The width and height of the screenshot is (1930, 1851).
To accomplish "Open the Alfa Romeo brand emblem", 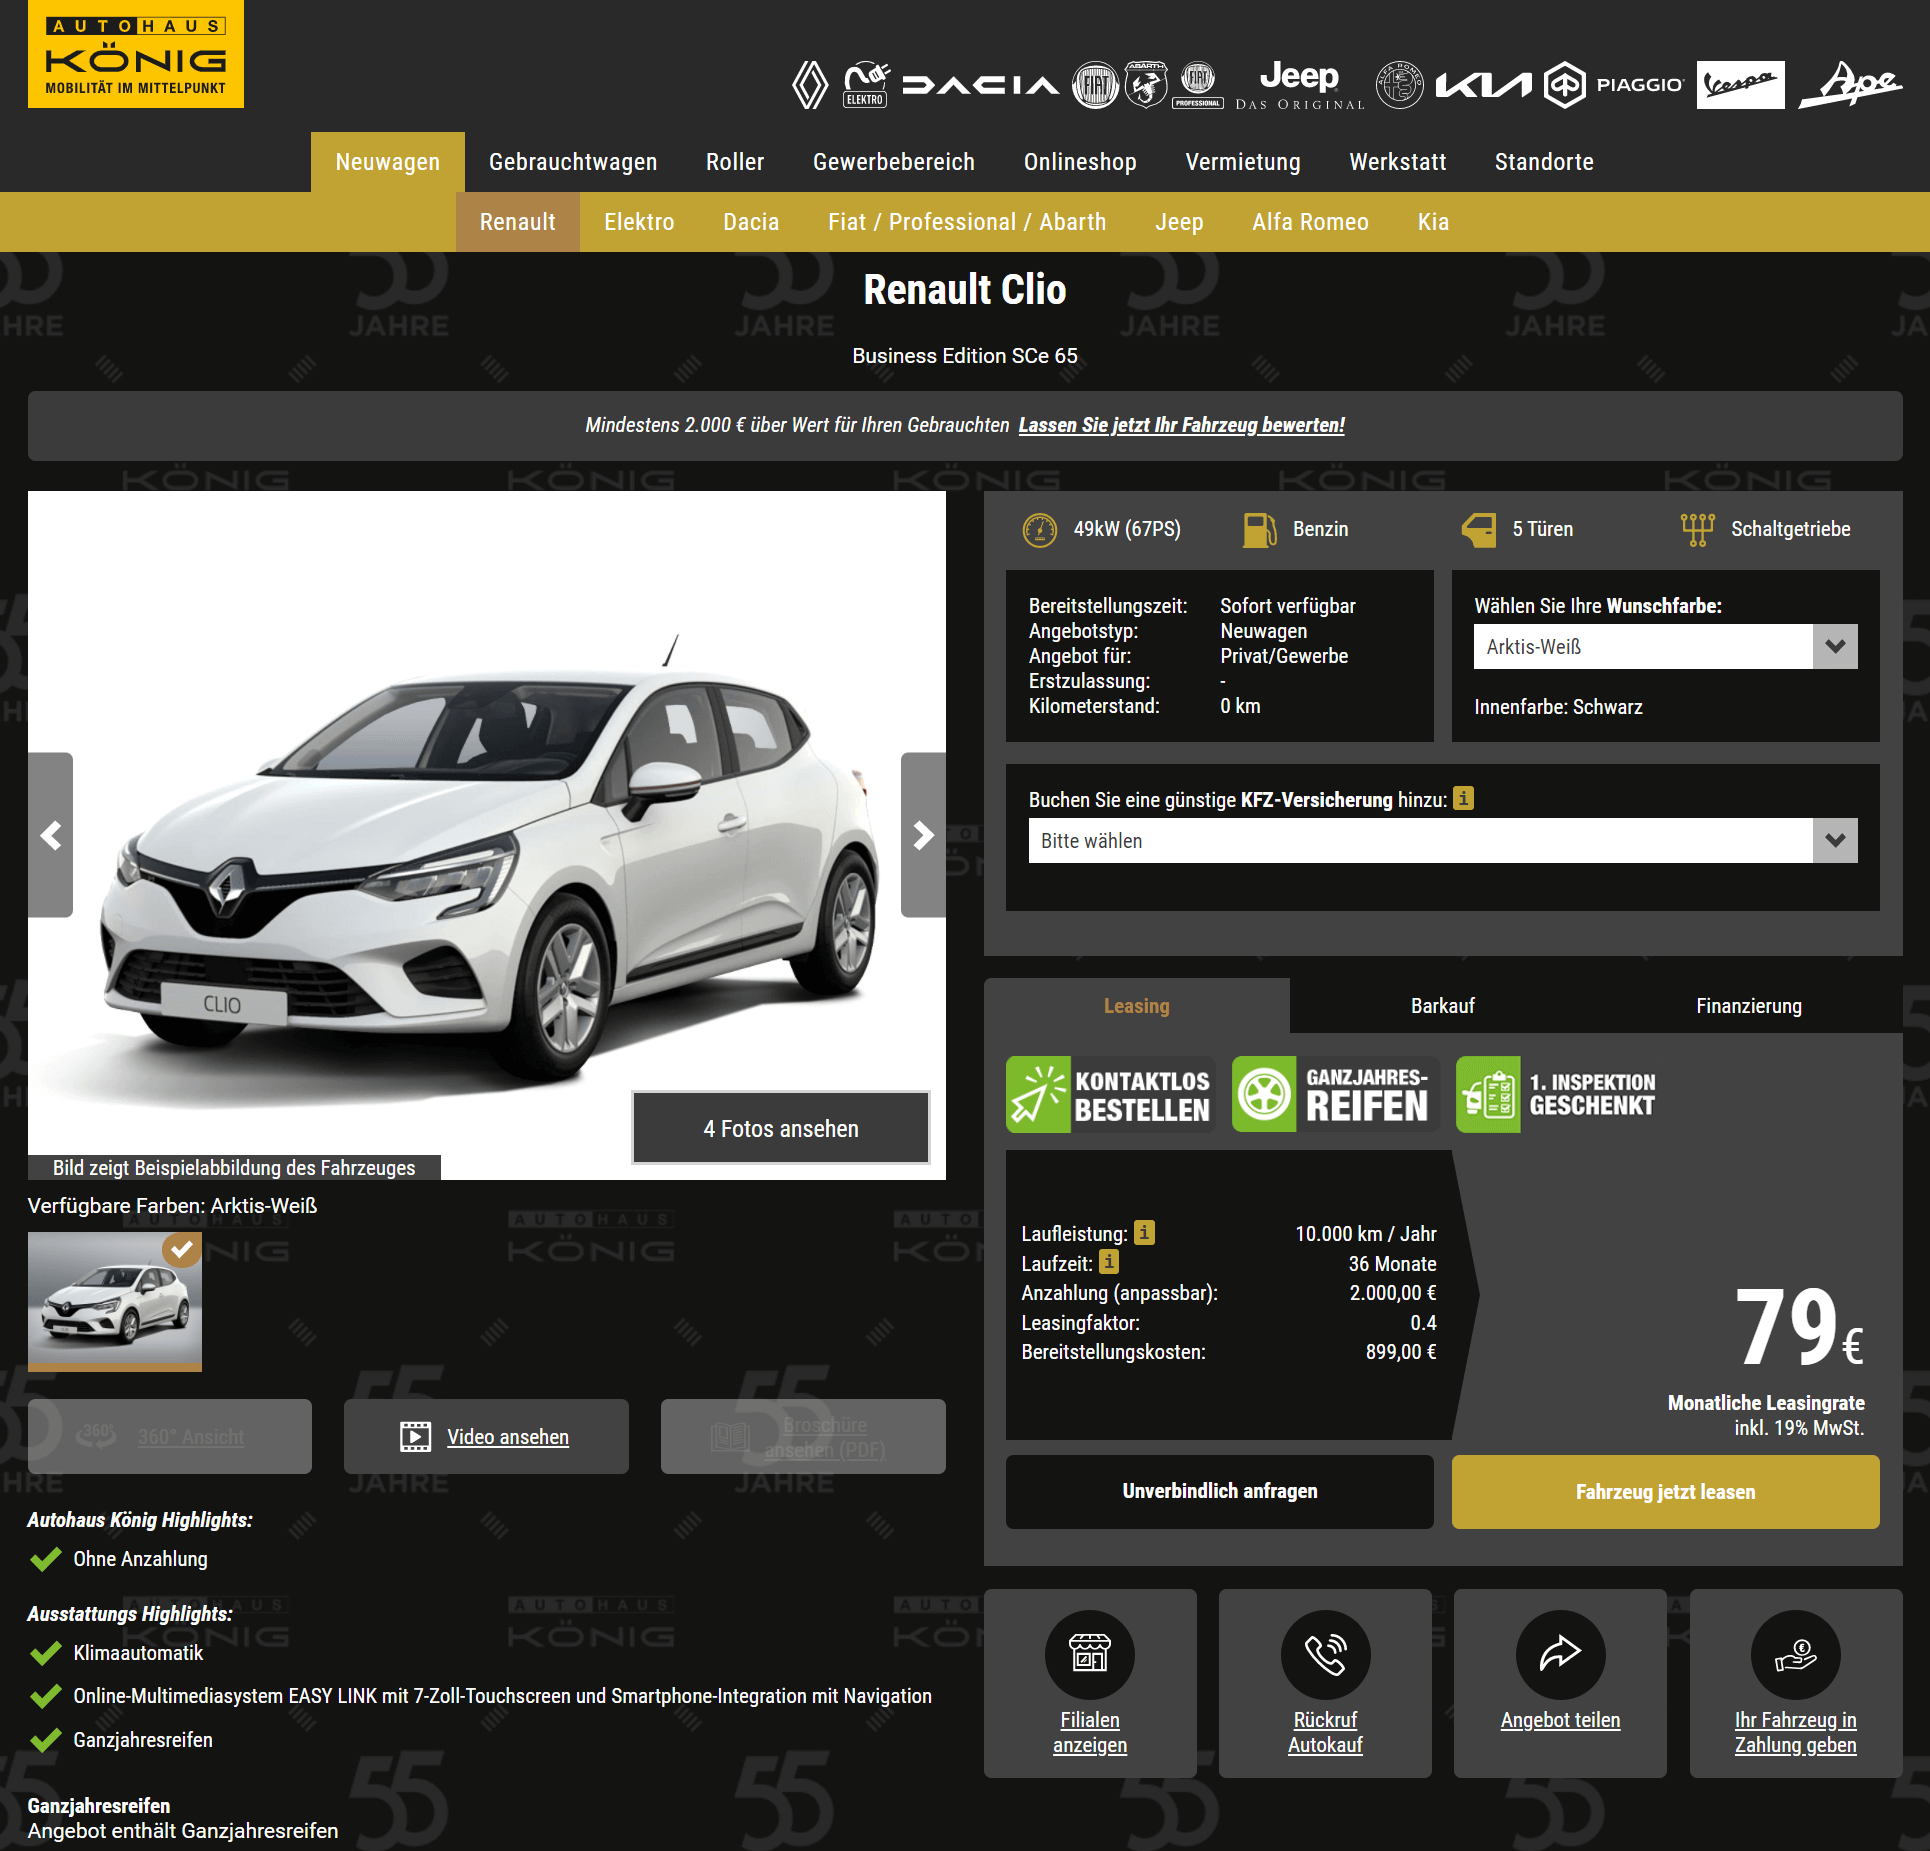I will pyautogui.click(x=1399, y=85).
